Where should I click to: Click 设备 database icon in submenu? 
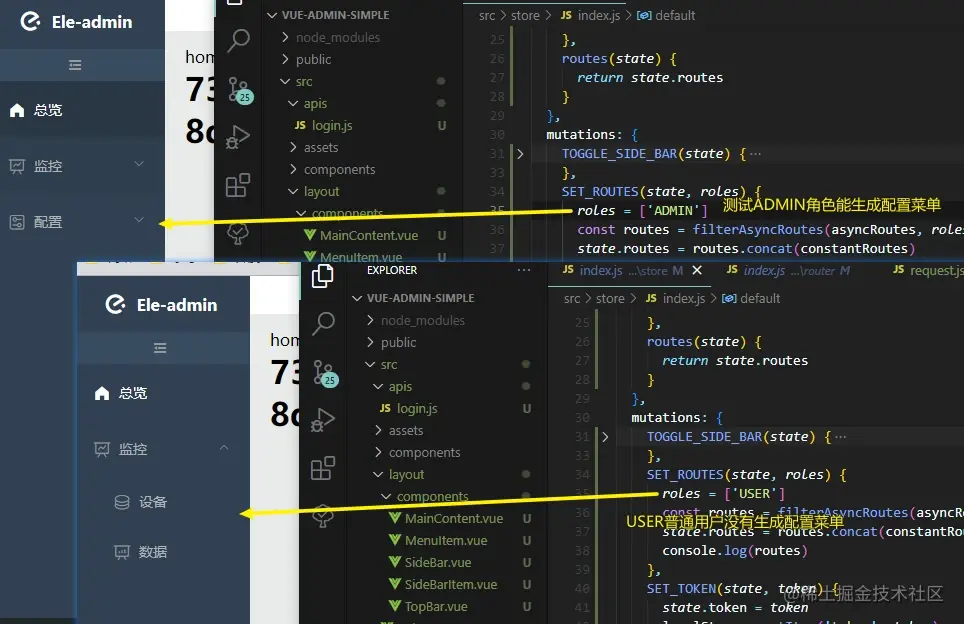click(122, 502)
